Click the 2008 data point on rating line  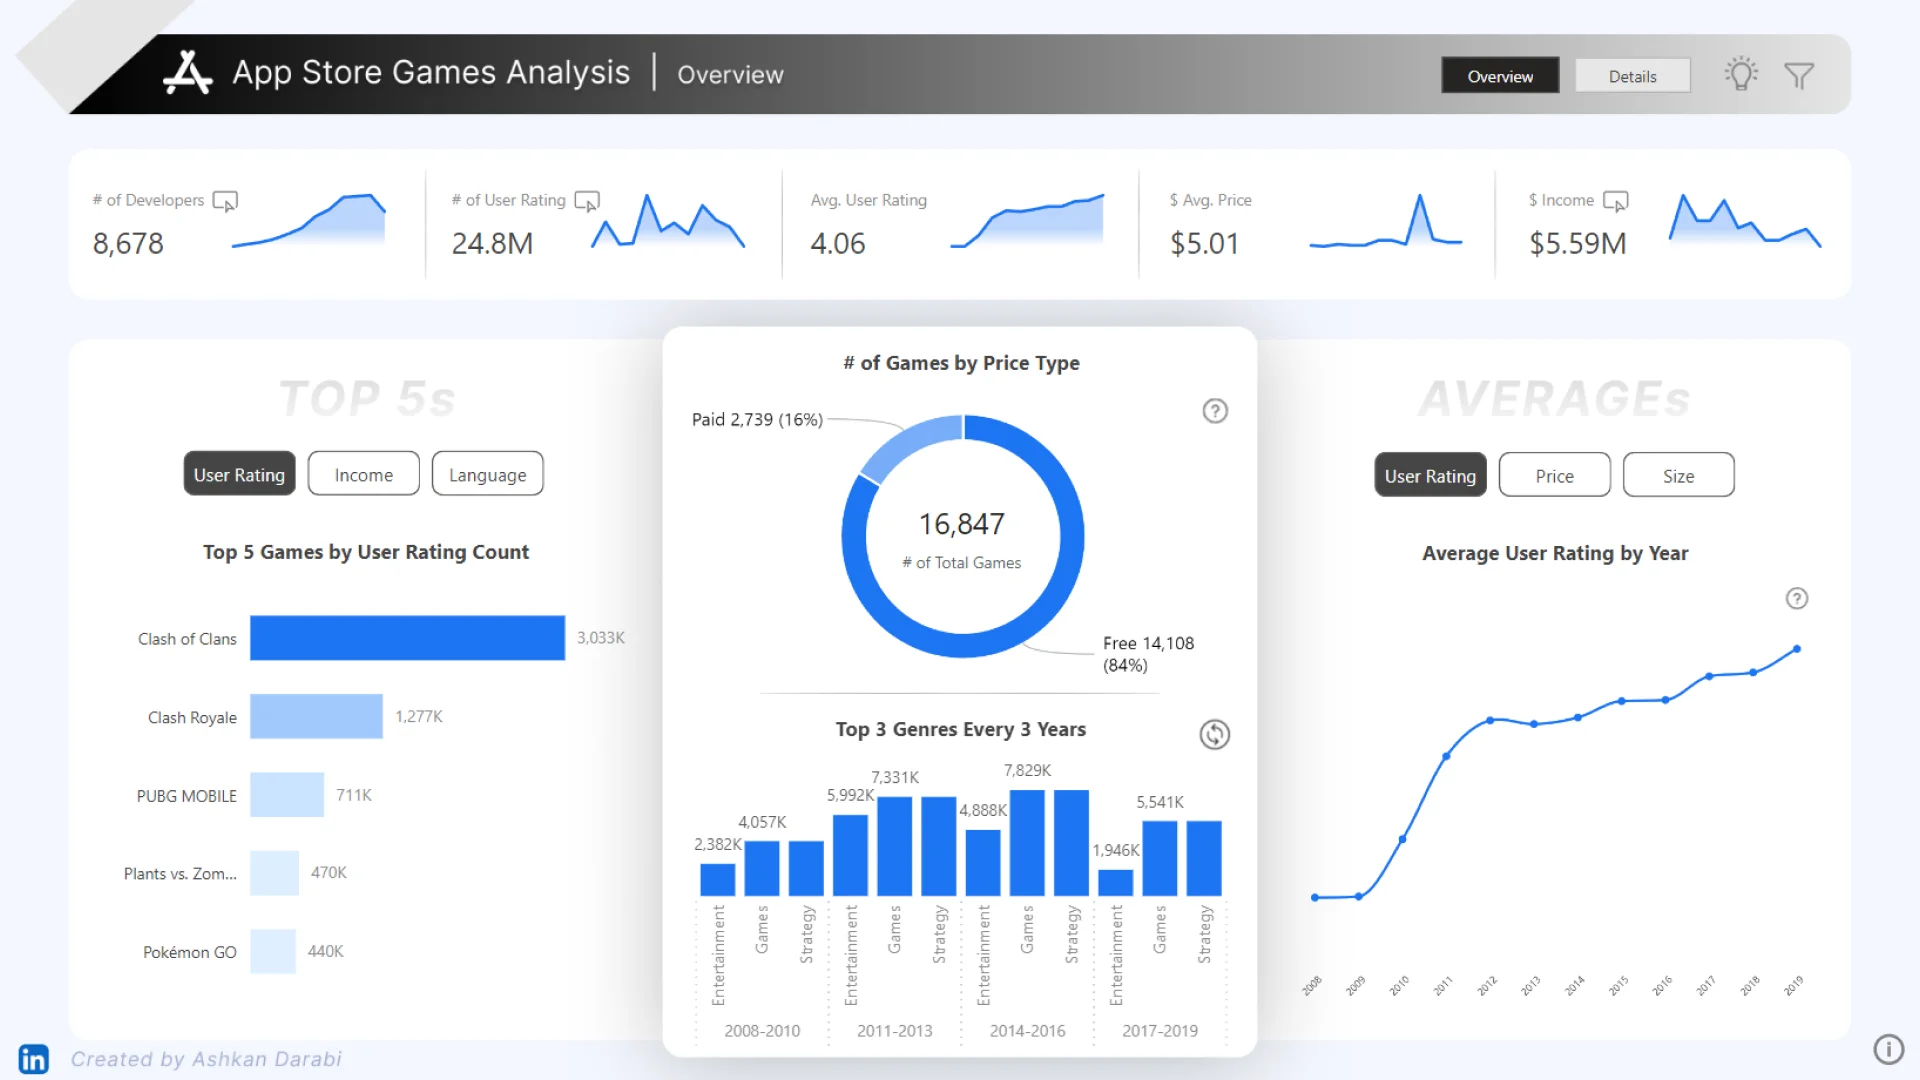1315,897
